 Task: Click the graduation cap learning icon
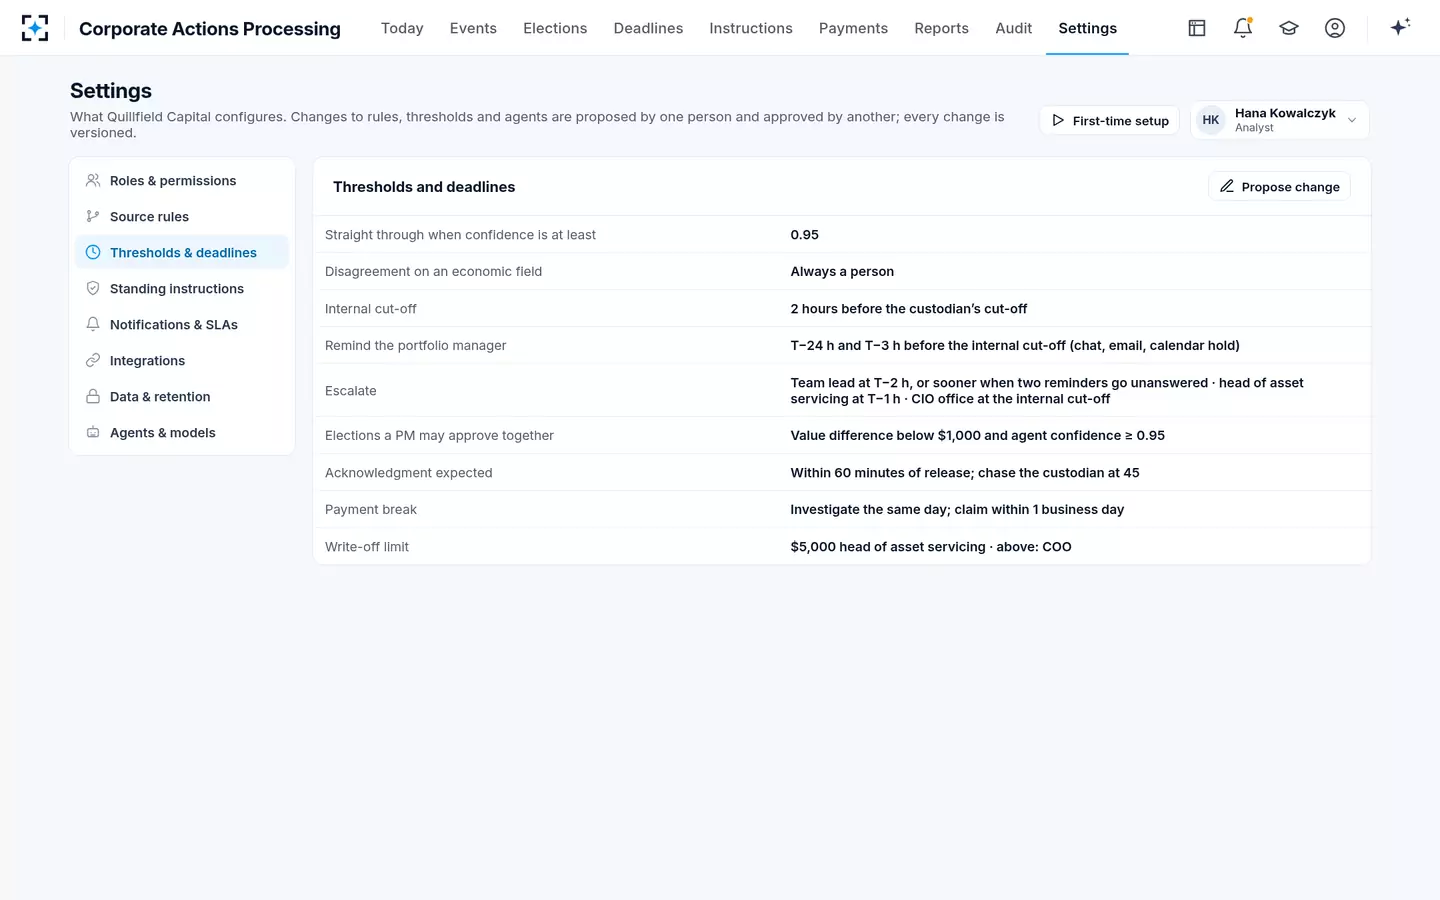[1289, 28]
